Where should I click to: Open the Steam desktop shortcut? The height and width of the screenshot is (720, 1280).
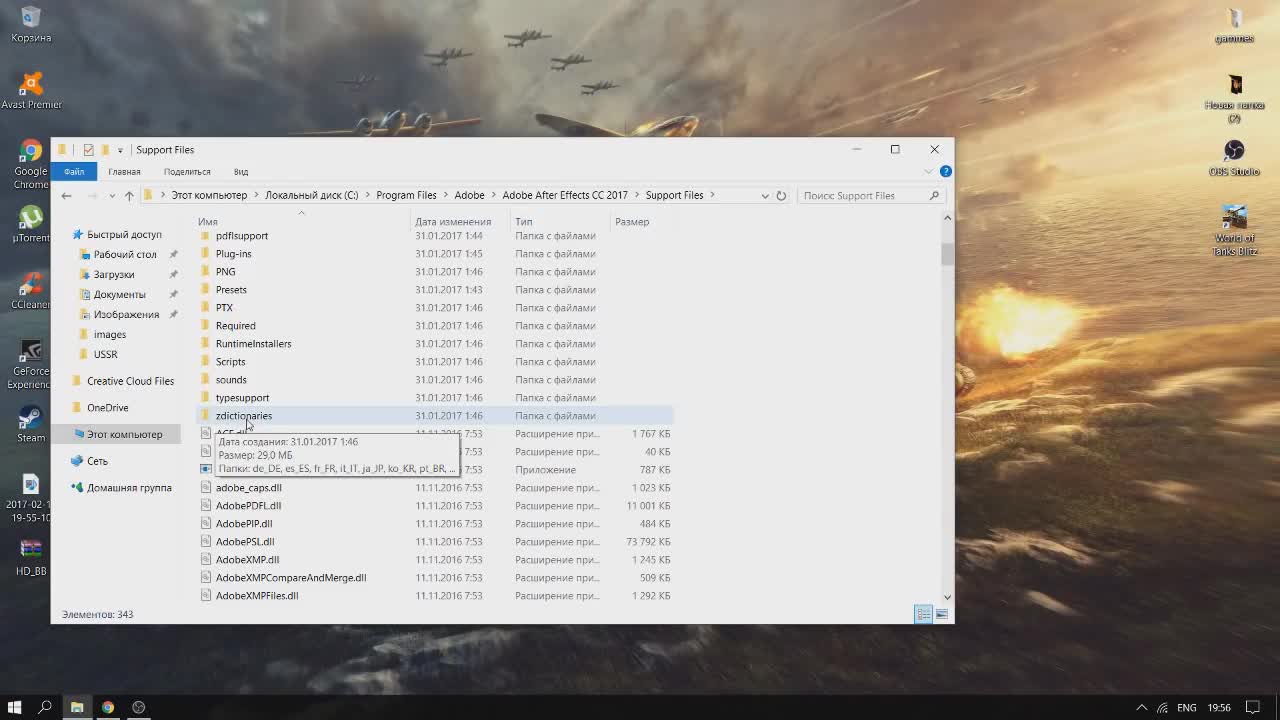click(x=31, y=424)
